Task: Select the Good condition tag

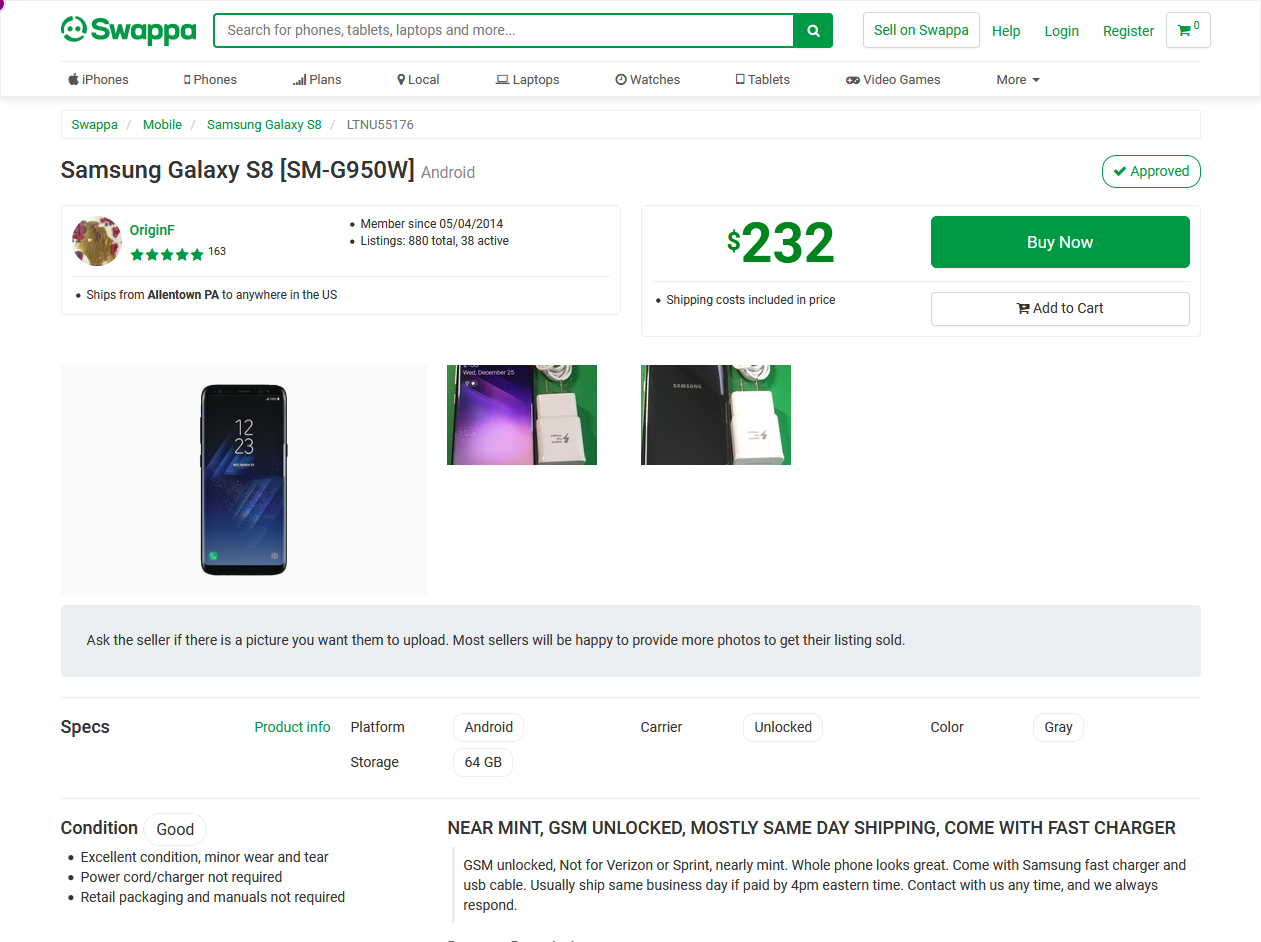Action: click(x=174, y=829)
